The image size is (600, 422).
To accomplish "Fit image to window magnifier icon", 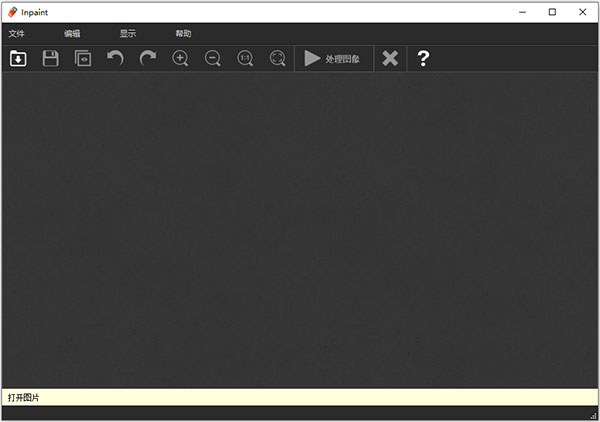I will pyautogui.click(x=278, y=59).
